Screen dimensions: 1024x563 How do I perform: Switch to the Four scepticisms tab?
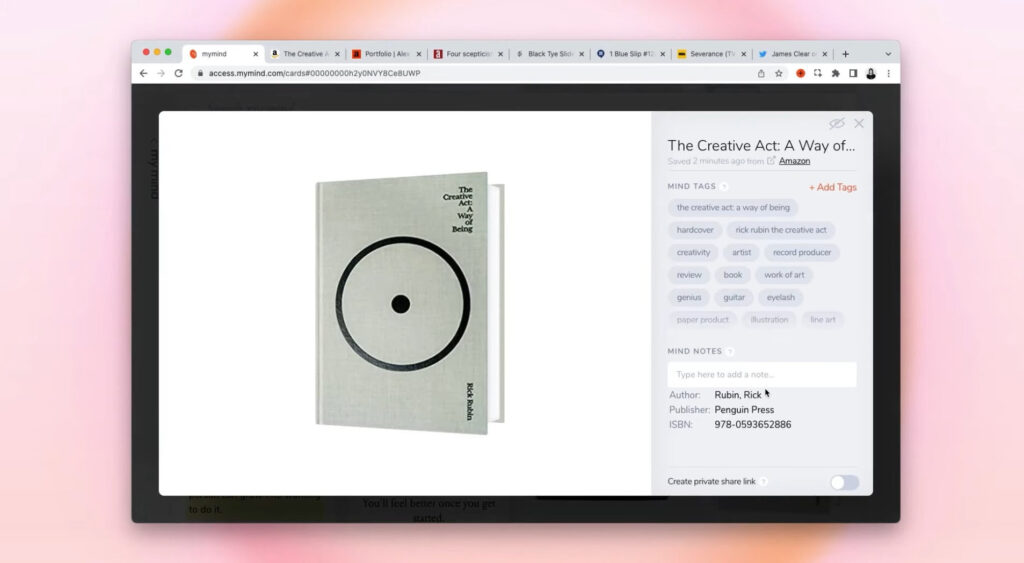[x=468, y=54]
